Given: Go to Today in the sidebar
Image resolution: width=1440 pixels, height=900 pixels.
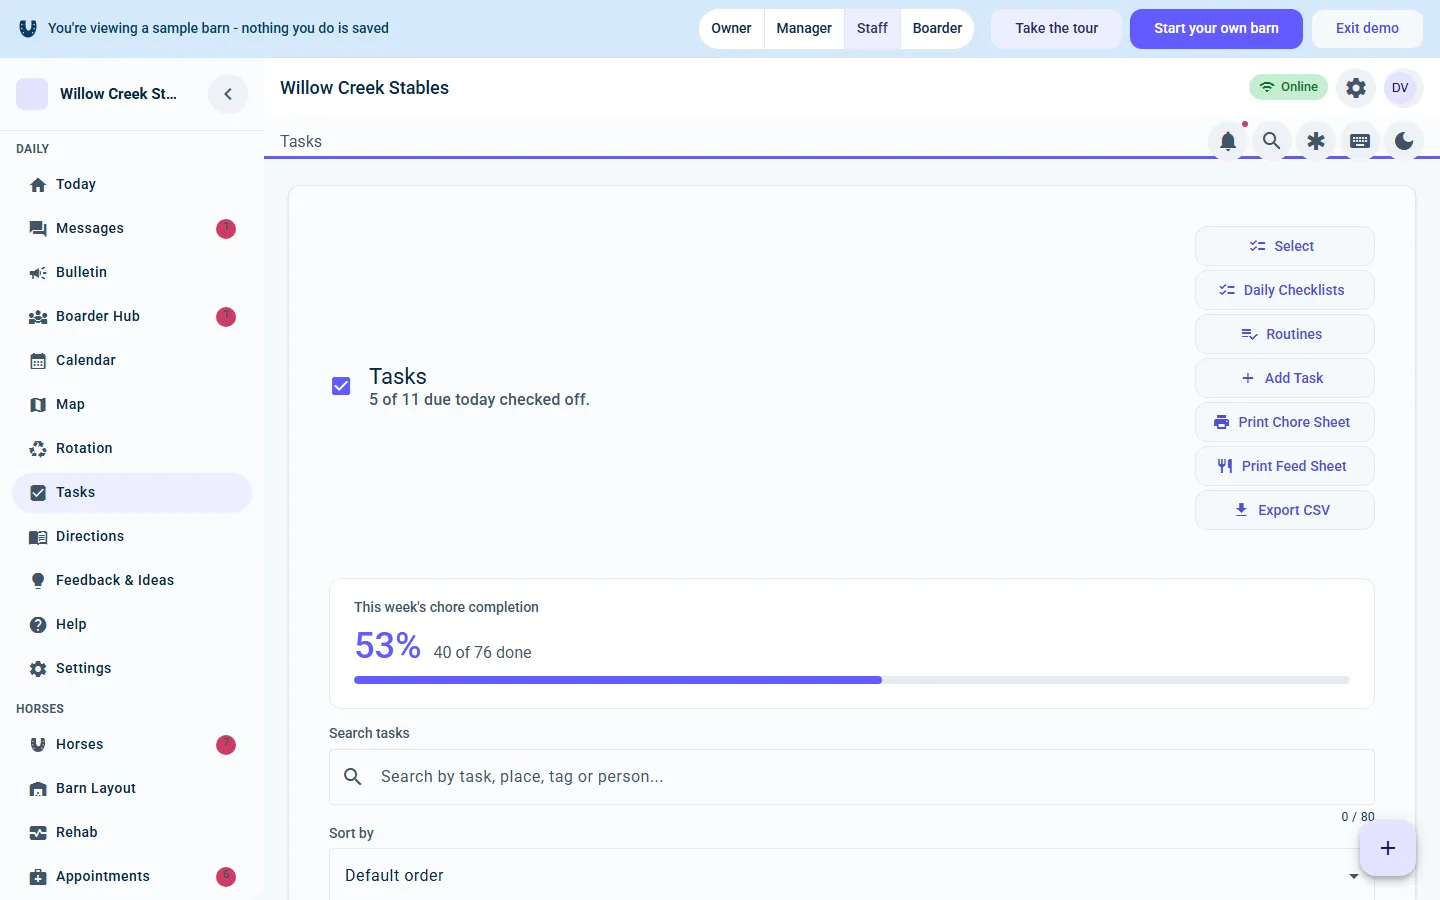Looking at the screenshot, I should pos(132,184).
